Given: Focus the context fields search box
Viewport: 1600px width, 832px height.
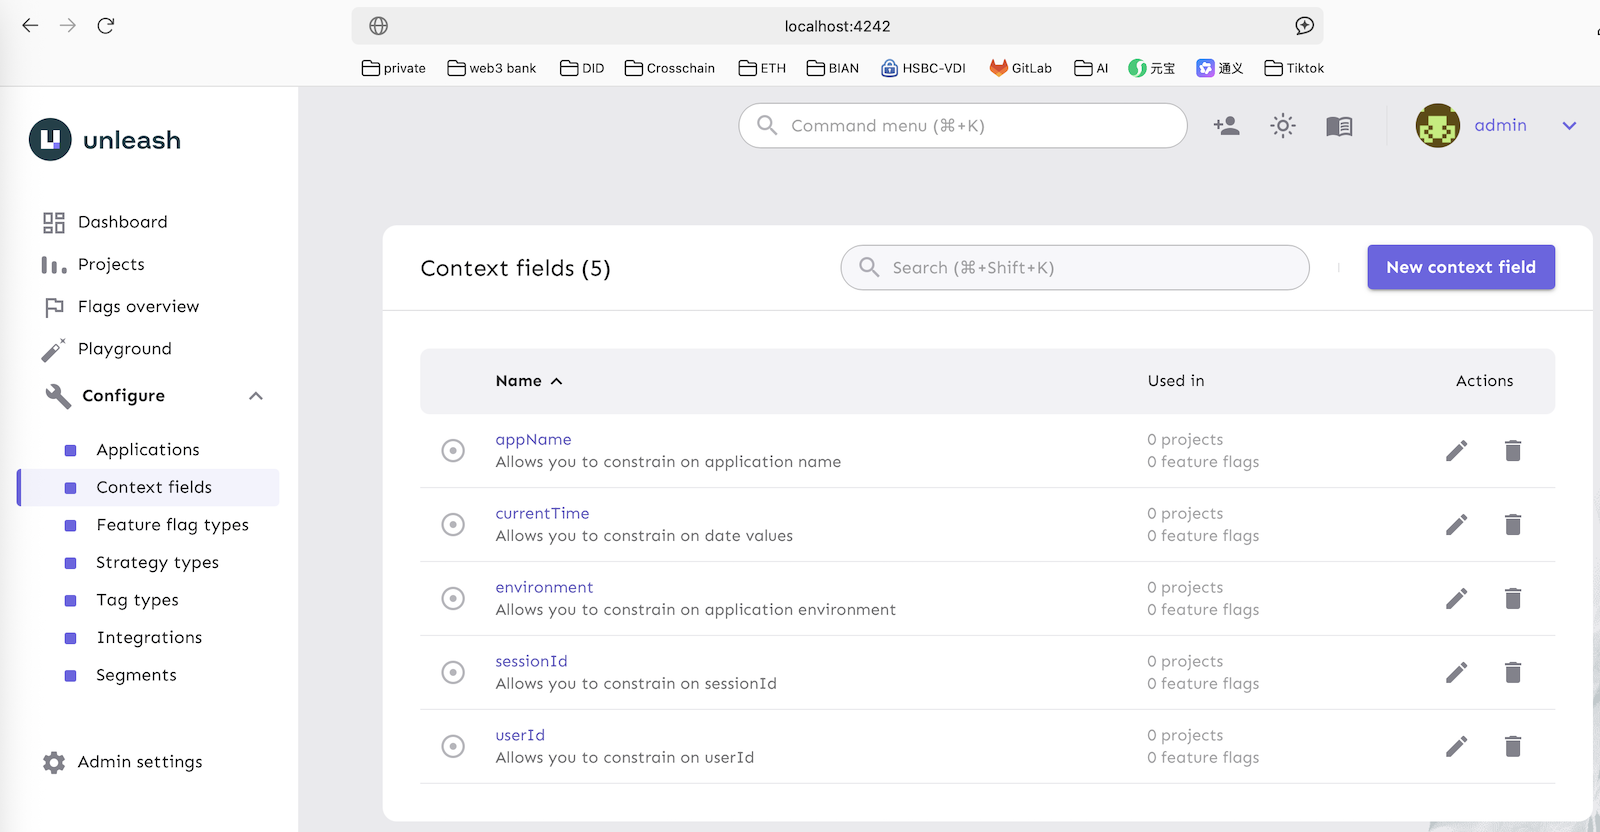Looking at the screenshot, I should (x=1075, y=268).
